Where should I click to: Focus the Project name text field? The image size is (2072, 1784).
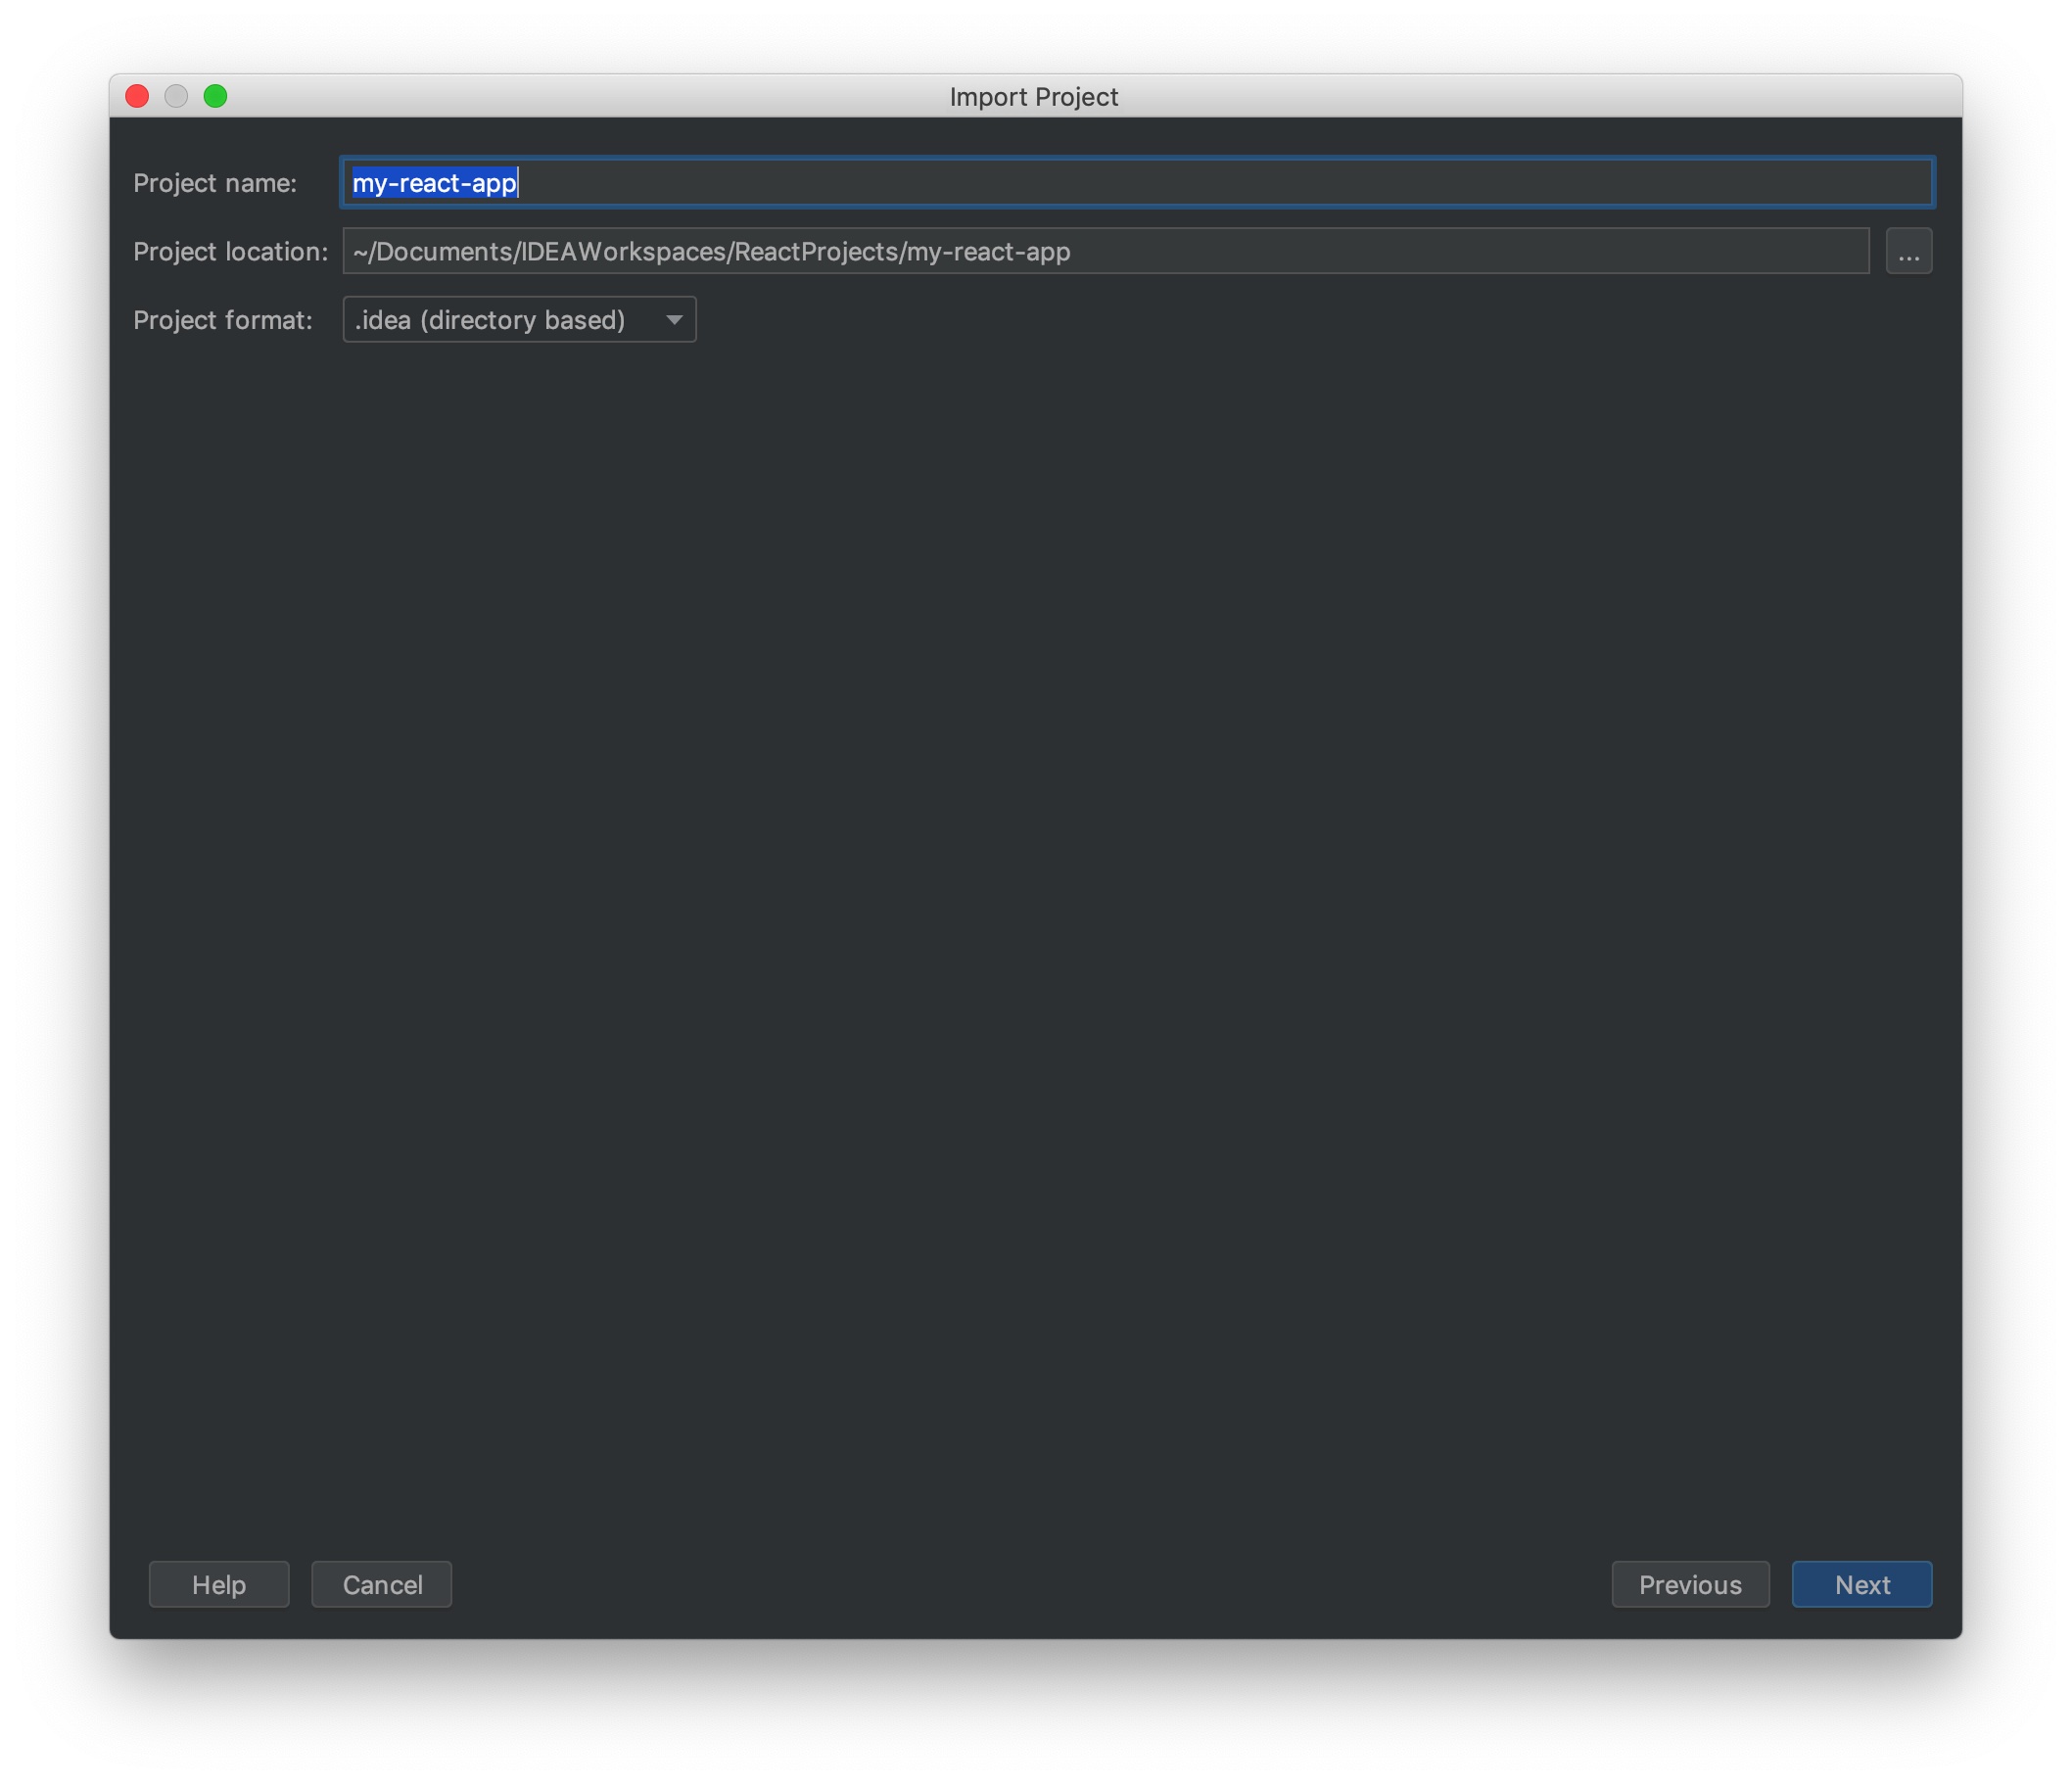coord(1136,183)
